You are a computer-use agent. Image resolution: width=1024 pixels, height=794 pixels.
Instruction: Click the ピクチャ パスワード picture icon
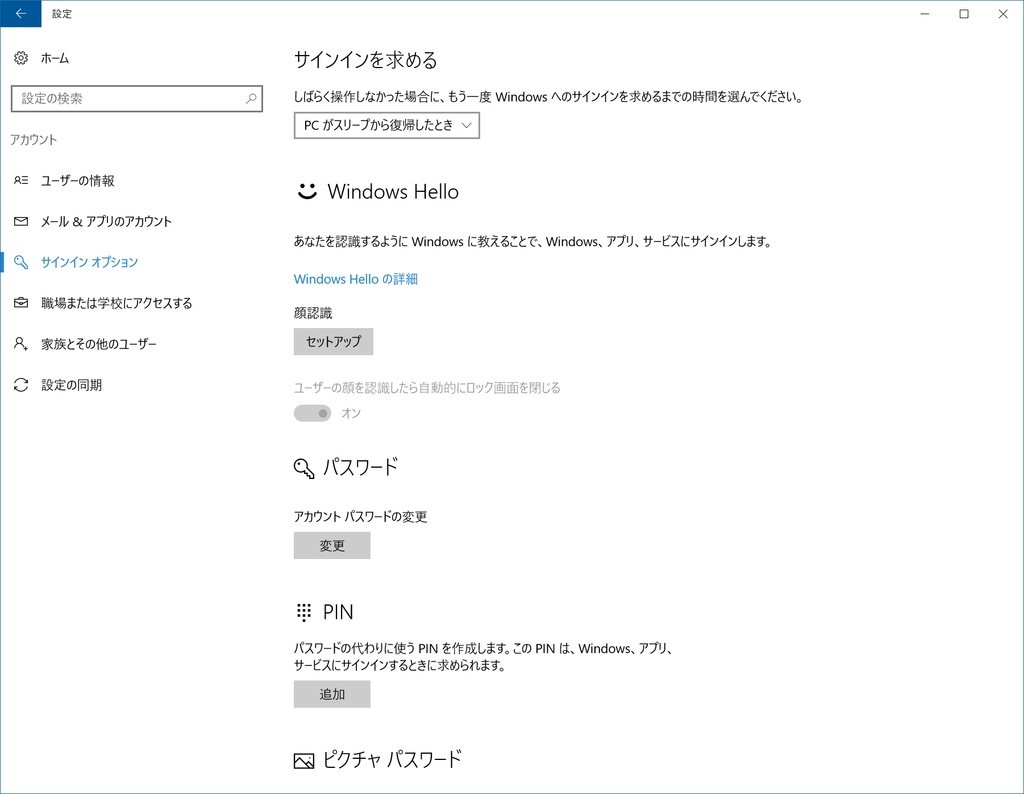[304, 761]
